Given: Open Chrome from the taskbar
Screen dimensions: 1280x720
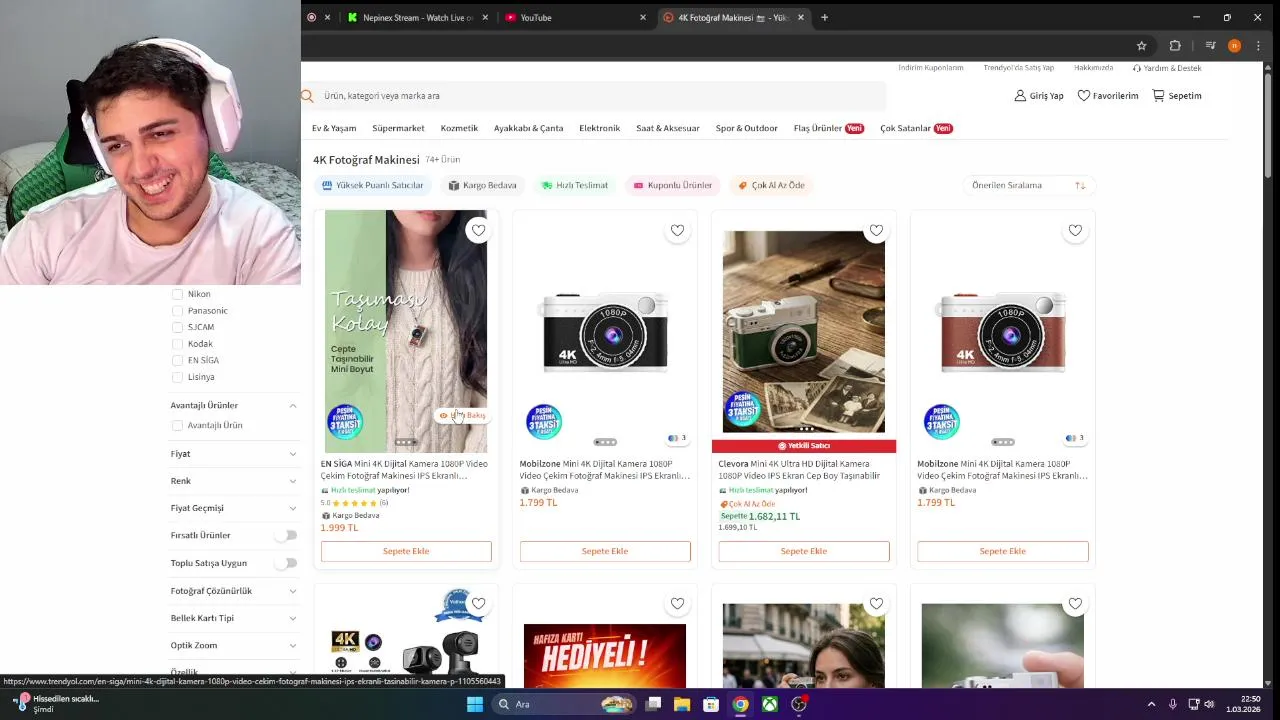Looking at the screenshot, I should click(x=740, y=704).
